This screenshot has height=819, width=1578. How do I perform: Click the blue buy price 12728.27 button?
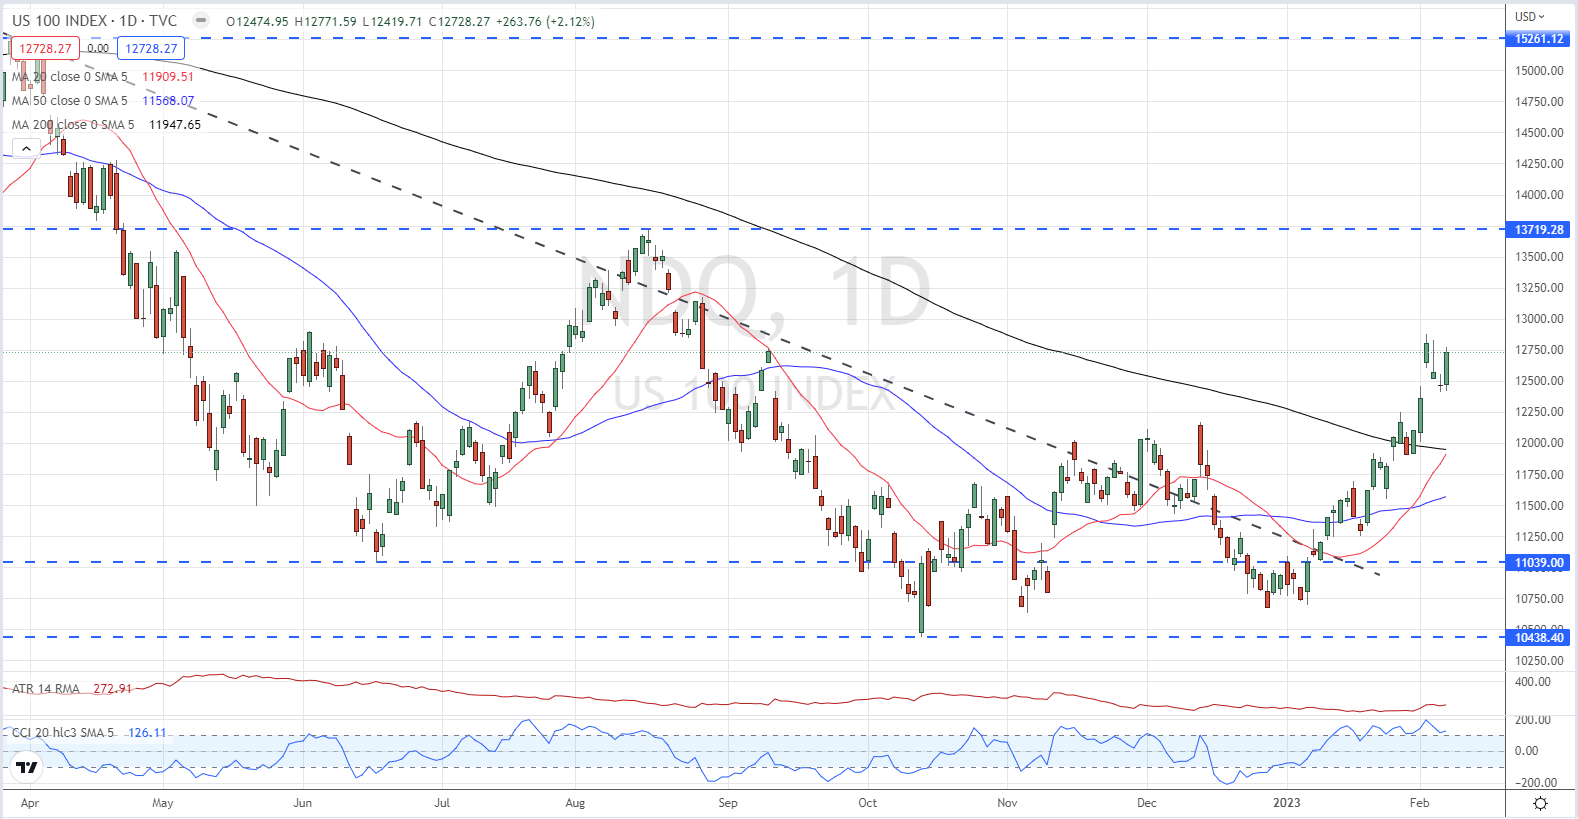[x=151, y=48]
